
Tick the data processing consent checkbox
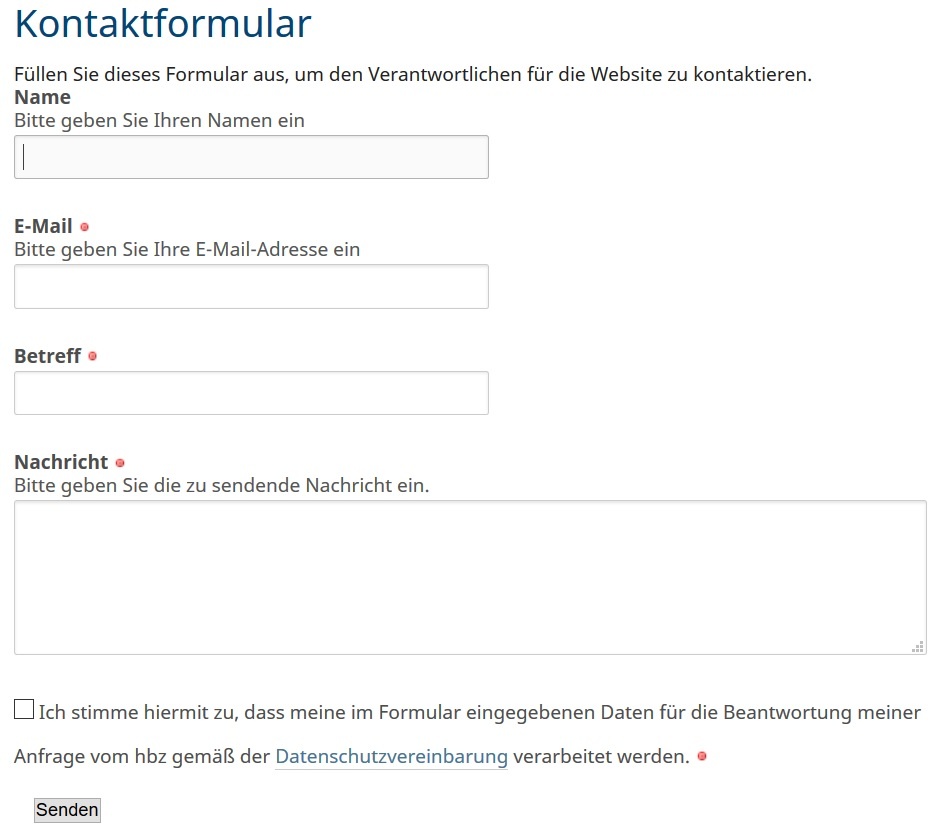[24, 710]
